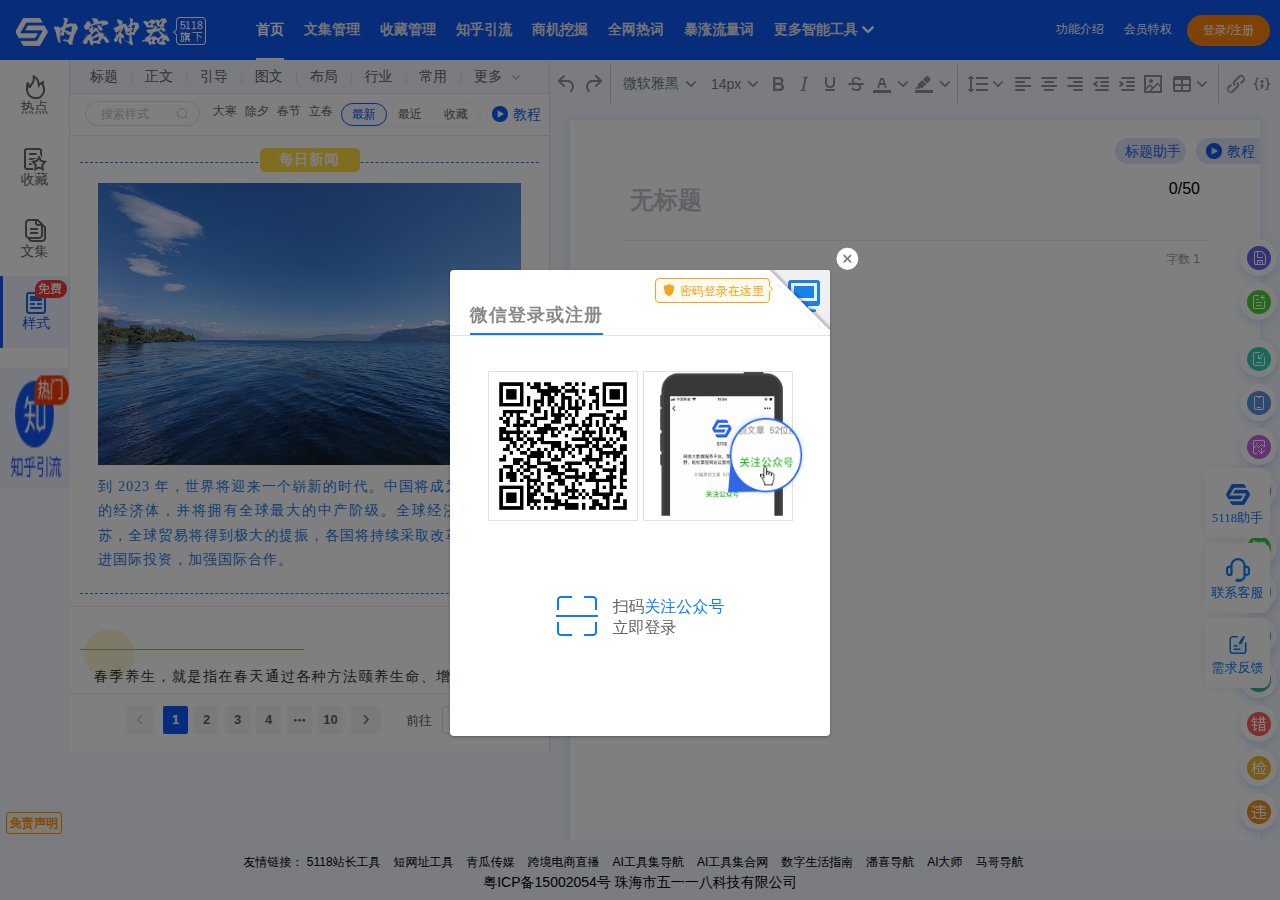Insert an image into the editor

tap(1153, 84)
